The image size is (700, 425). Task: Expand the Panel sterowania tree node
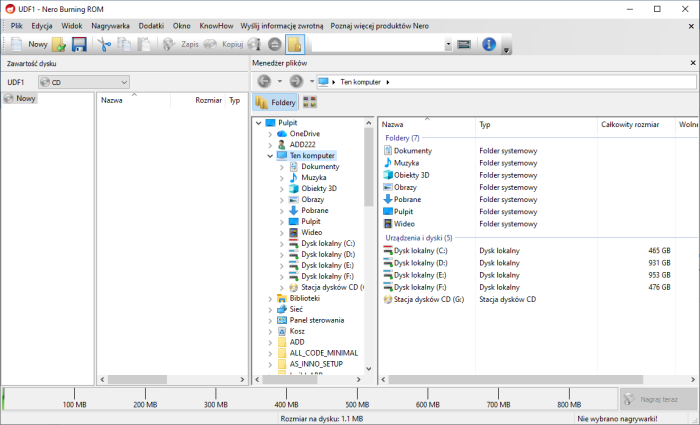coord(270,321)
